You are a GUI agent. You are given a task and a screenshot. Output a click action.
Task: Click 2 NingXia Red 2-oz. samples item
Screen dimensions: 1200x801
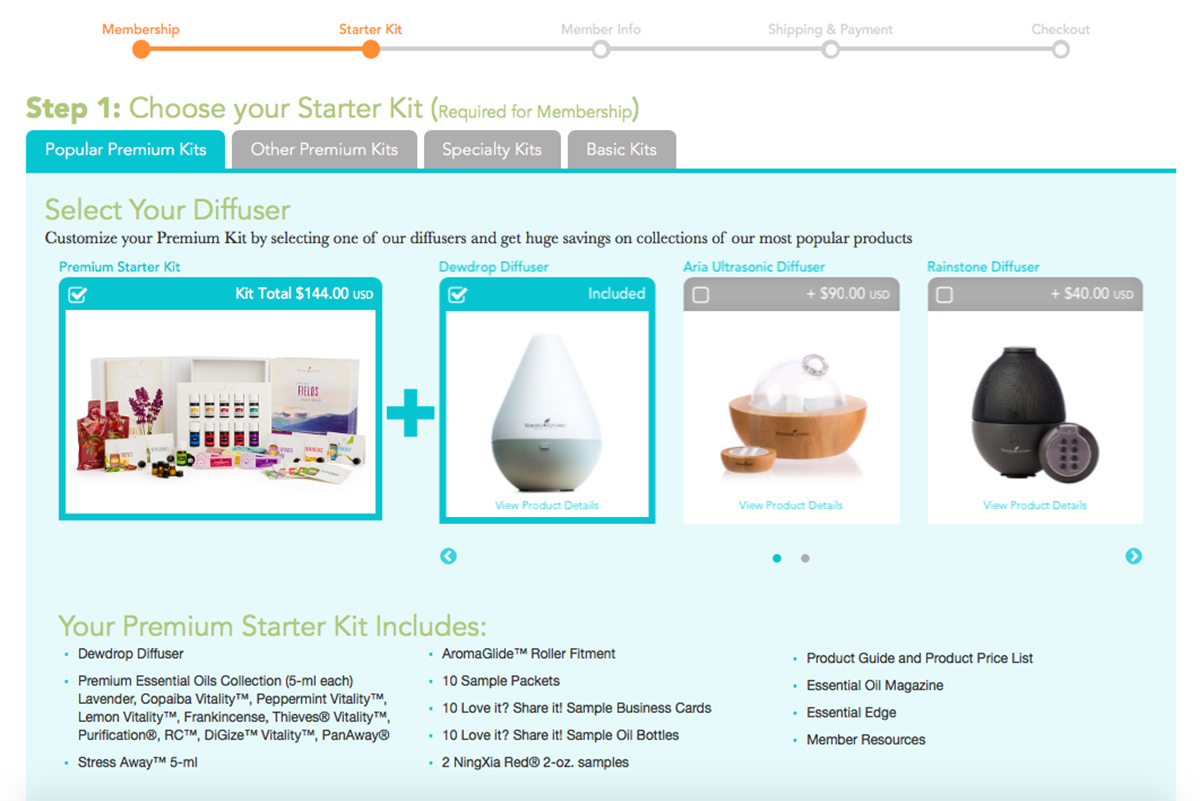pyautogui.click(x=535, y=763)
